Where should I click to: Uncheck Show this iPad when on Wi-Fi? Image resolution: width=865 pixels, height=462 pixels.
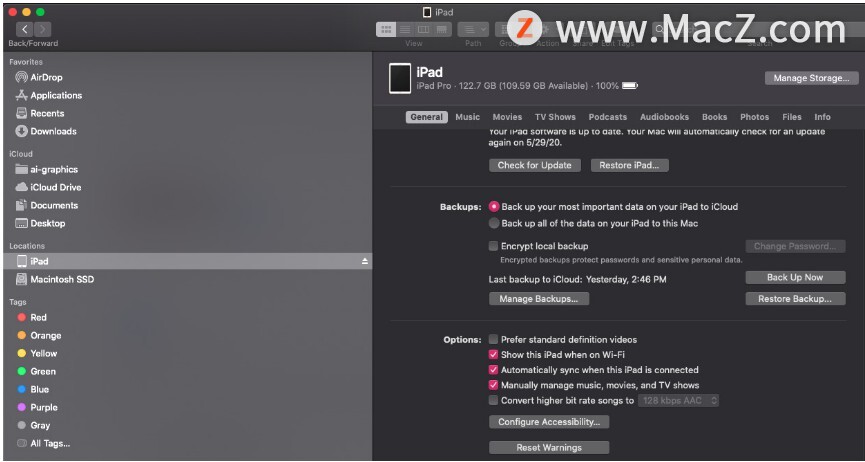pos(494,355)
